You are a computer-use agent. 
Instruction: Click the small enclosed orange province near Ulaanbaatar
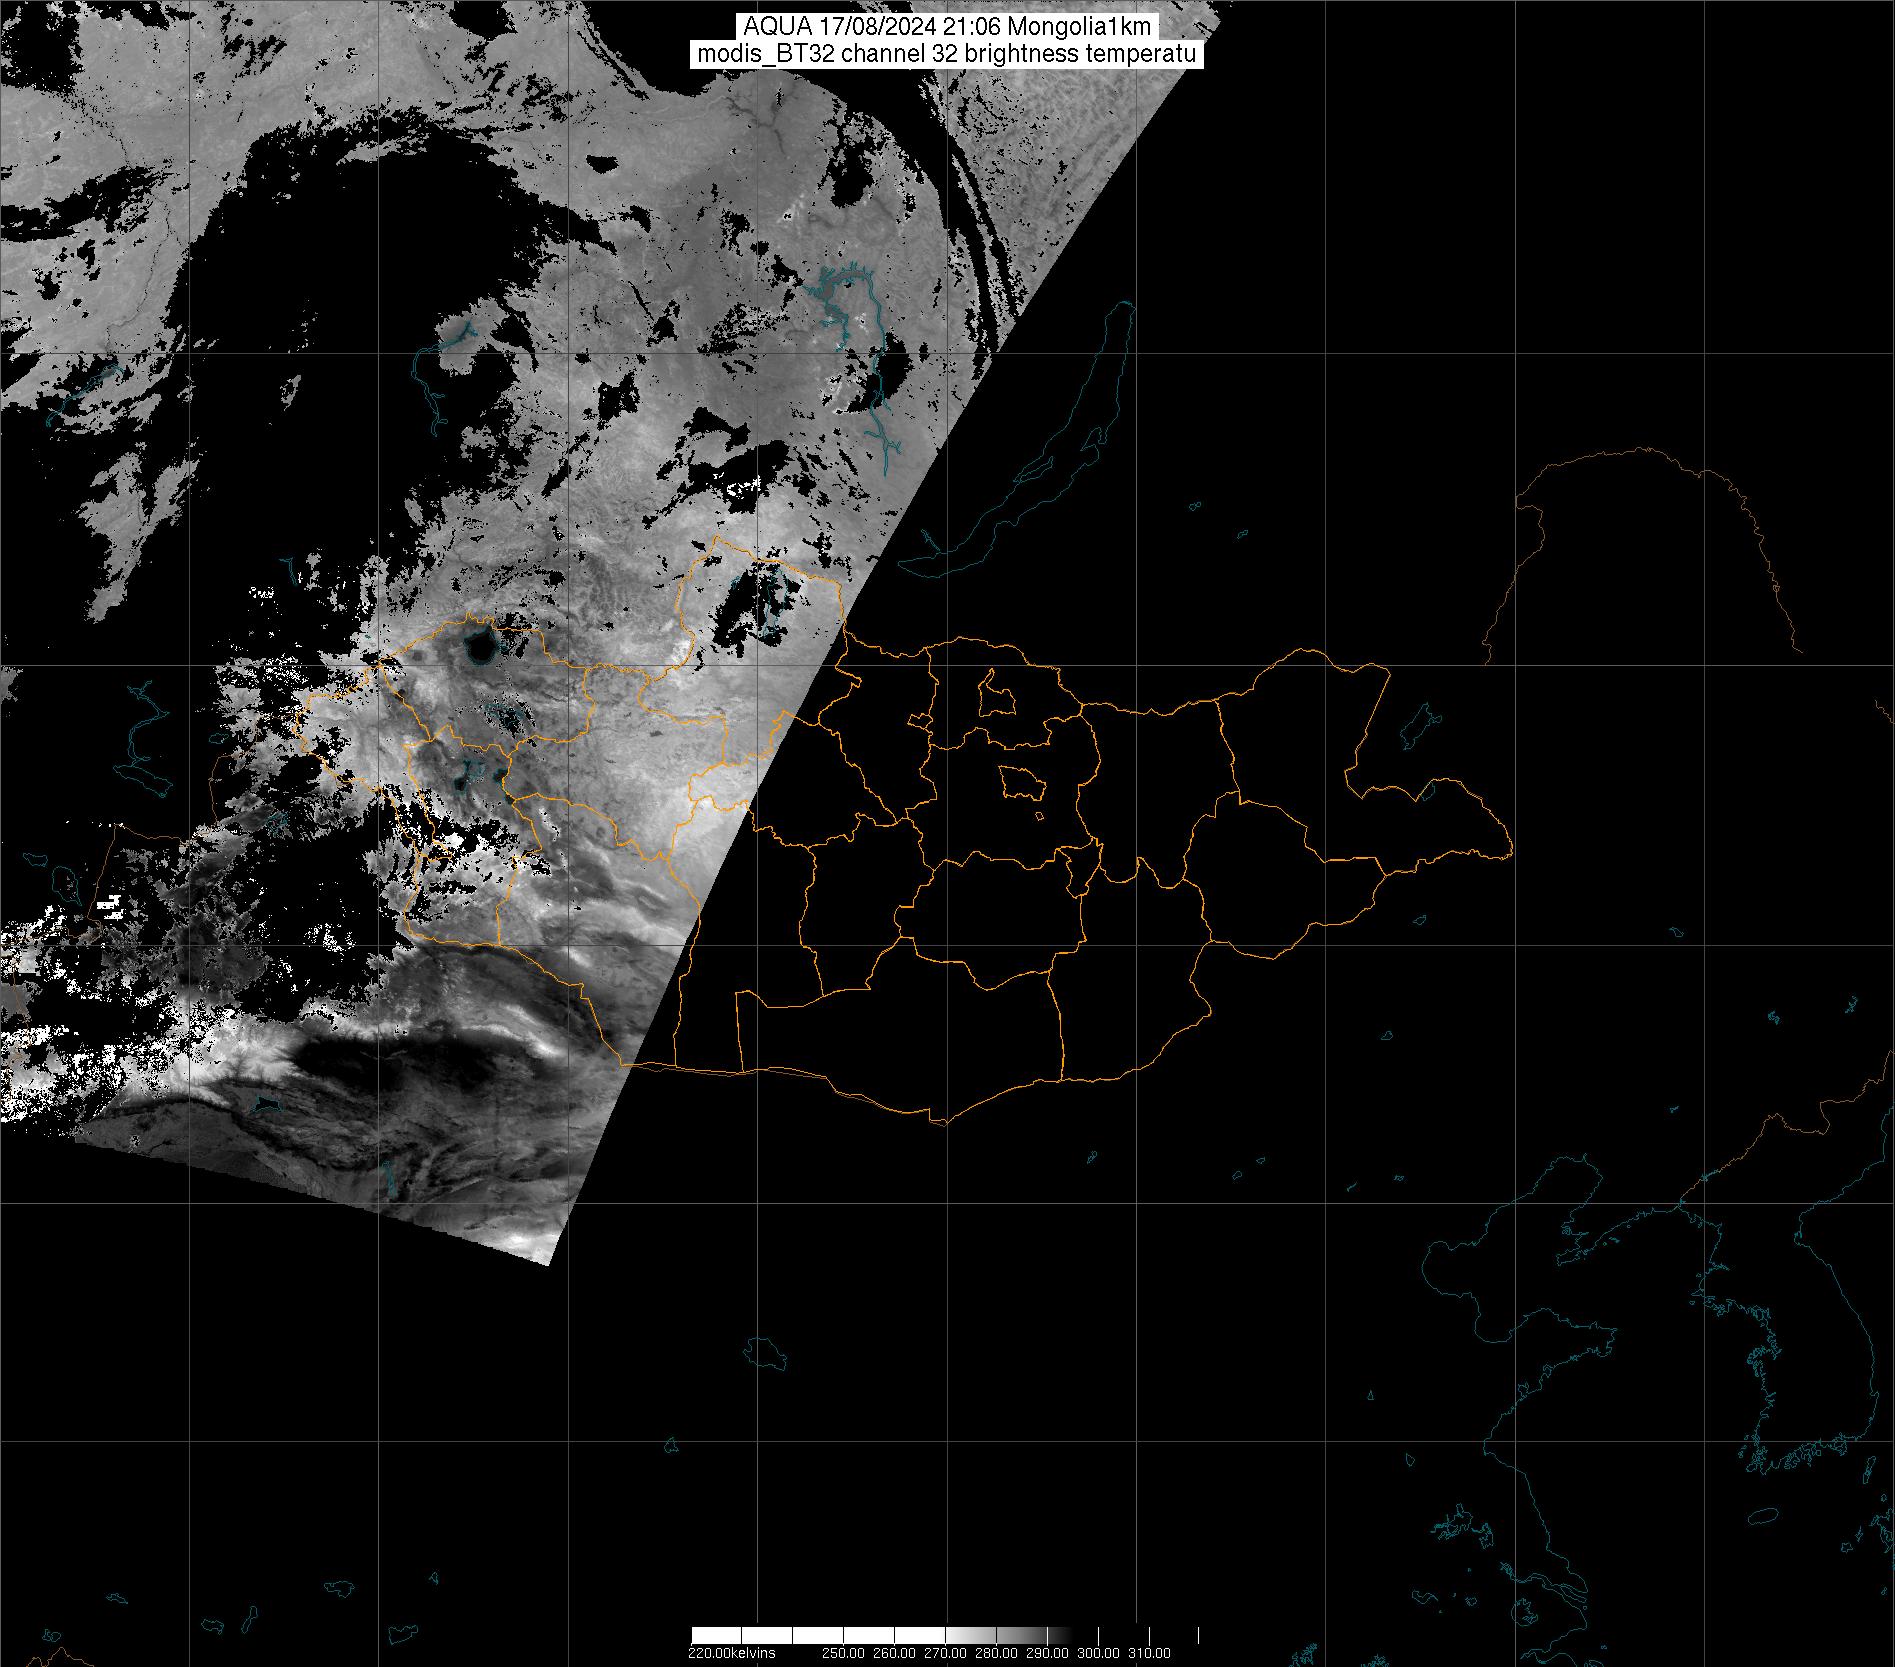tap(1022, 781)
